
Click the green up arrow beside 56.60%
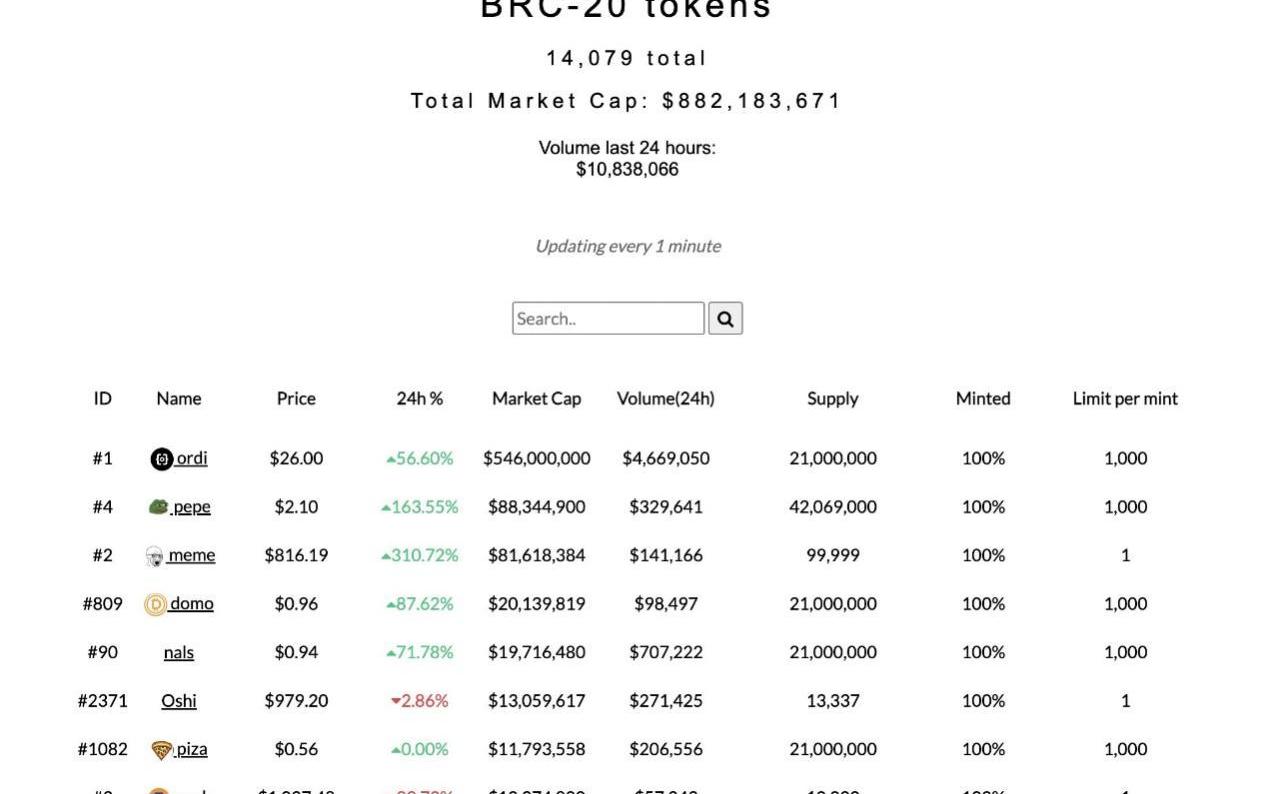pos(391,459)
